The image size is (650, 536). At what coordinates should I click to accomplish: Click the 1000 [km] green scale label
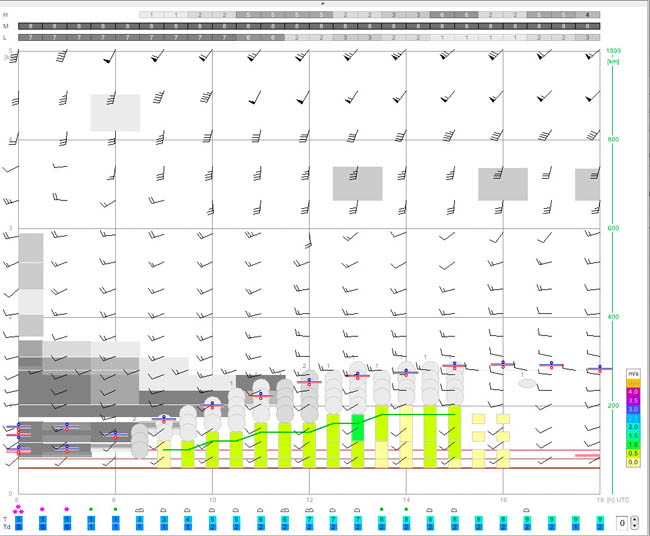click(x=613, y=56)
